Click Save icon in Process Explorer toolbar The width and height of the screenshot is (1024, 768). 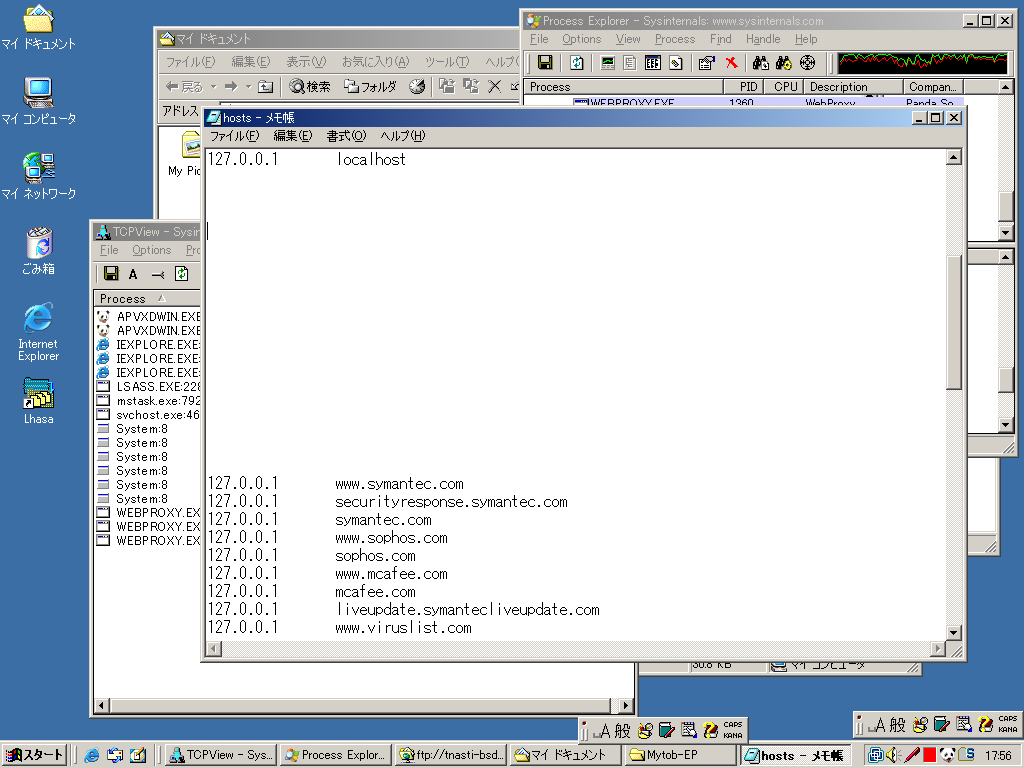(x=545, y=63)
